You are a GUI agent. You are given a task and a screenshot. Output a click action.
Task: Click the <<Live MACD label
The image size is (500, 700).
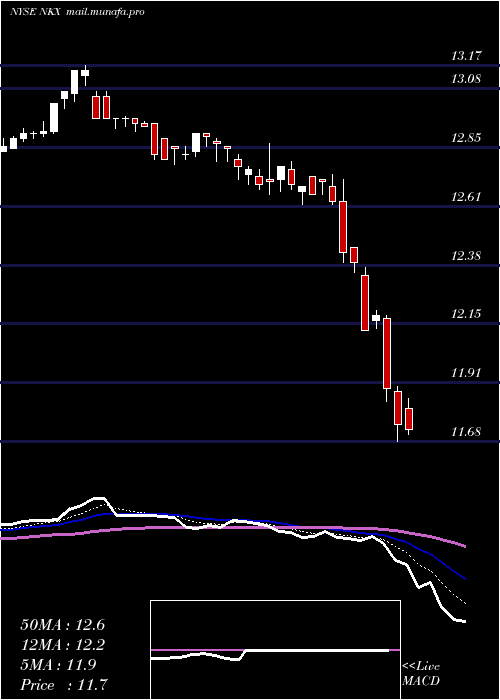(421, 674)
